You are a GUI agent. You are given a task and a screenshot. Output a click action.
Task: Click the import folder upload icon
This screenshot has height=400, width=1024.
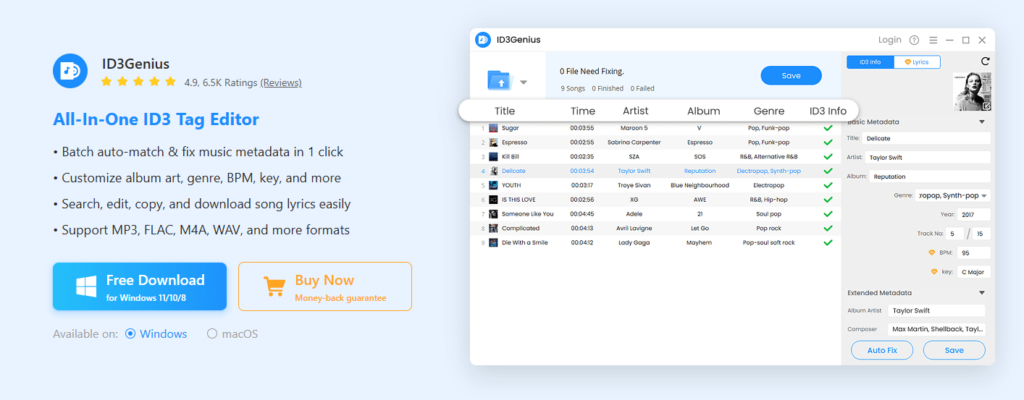point(496,80)
